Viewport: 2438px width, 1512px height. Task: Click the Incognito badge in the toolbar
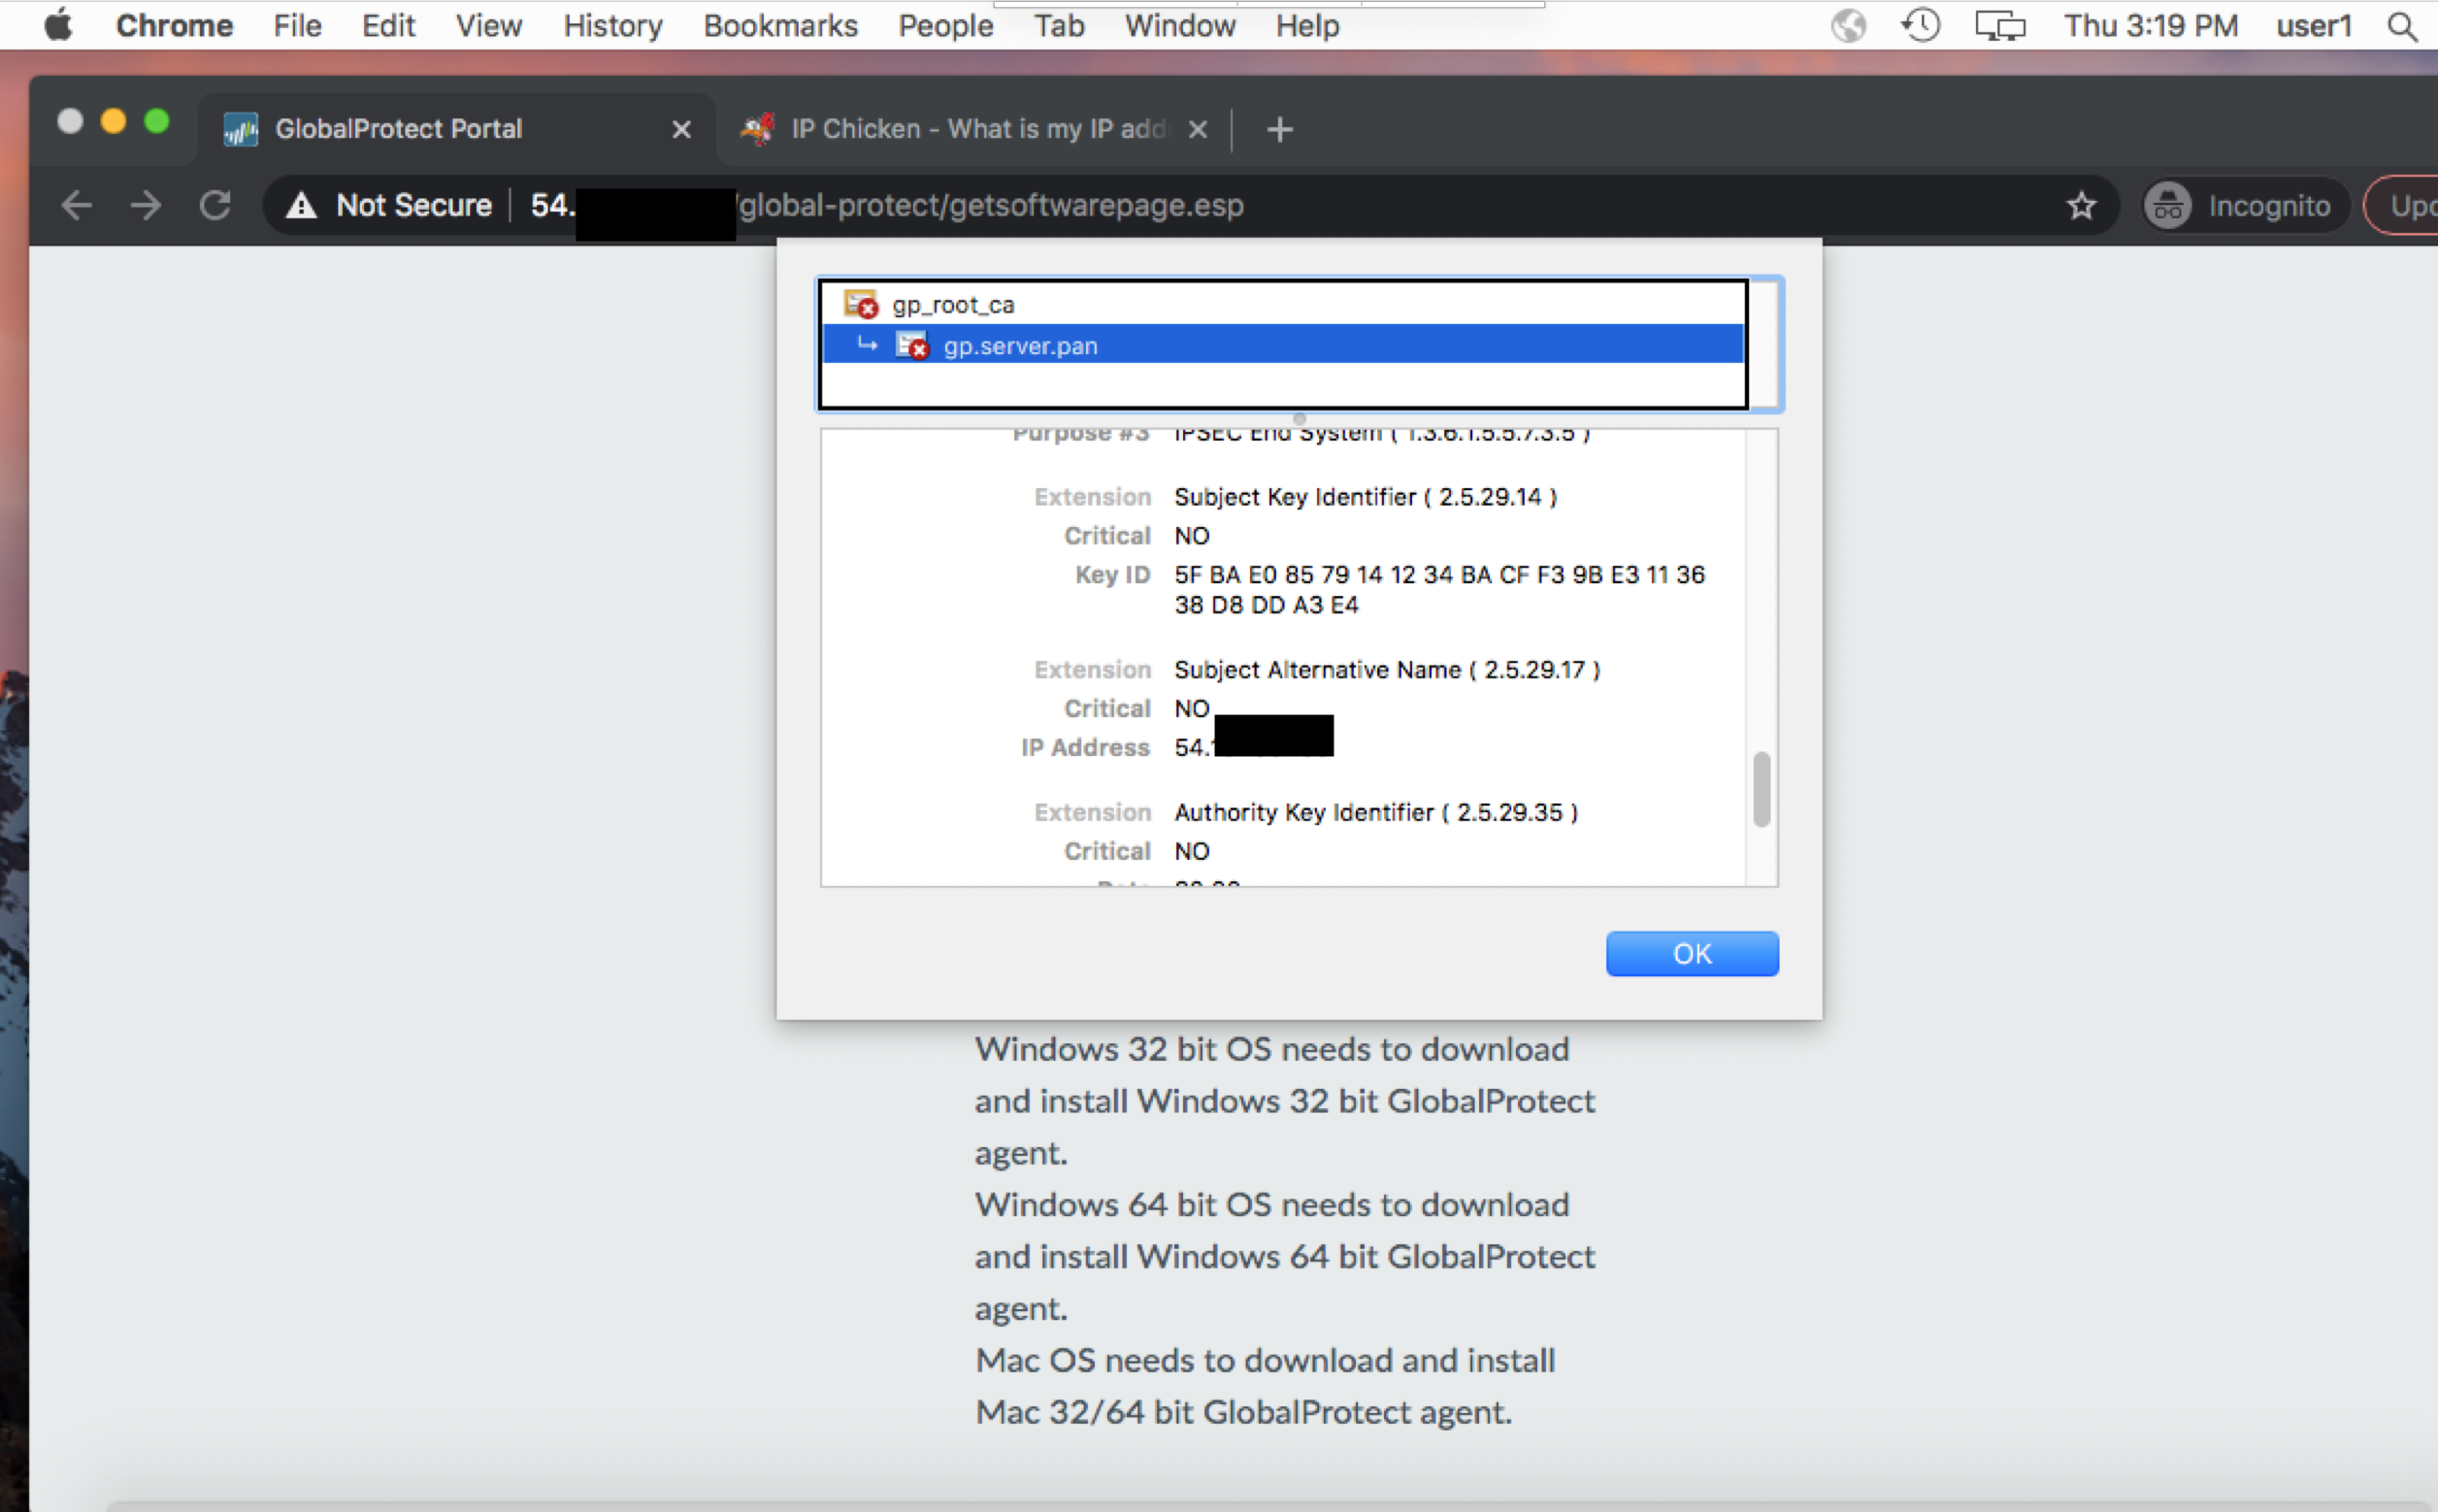click(2243, 205)
